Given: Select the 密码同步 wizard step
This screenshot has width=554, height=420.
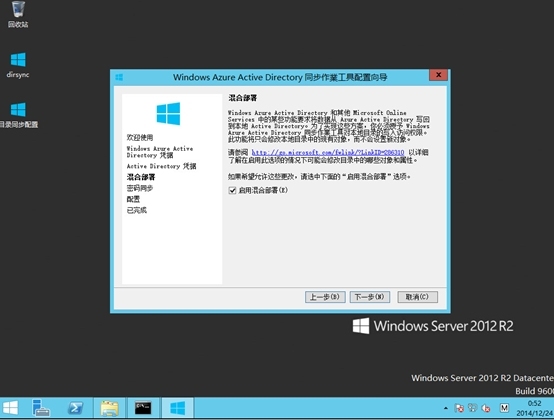Looking at the screenshot, I should pyautogui.click(x=140, y=188).
